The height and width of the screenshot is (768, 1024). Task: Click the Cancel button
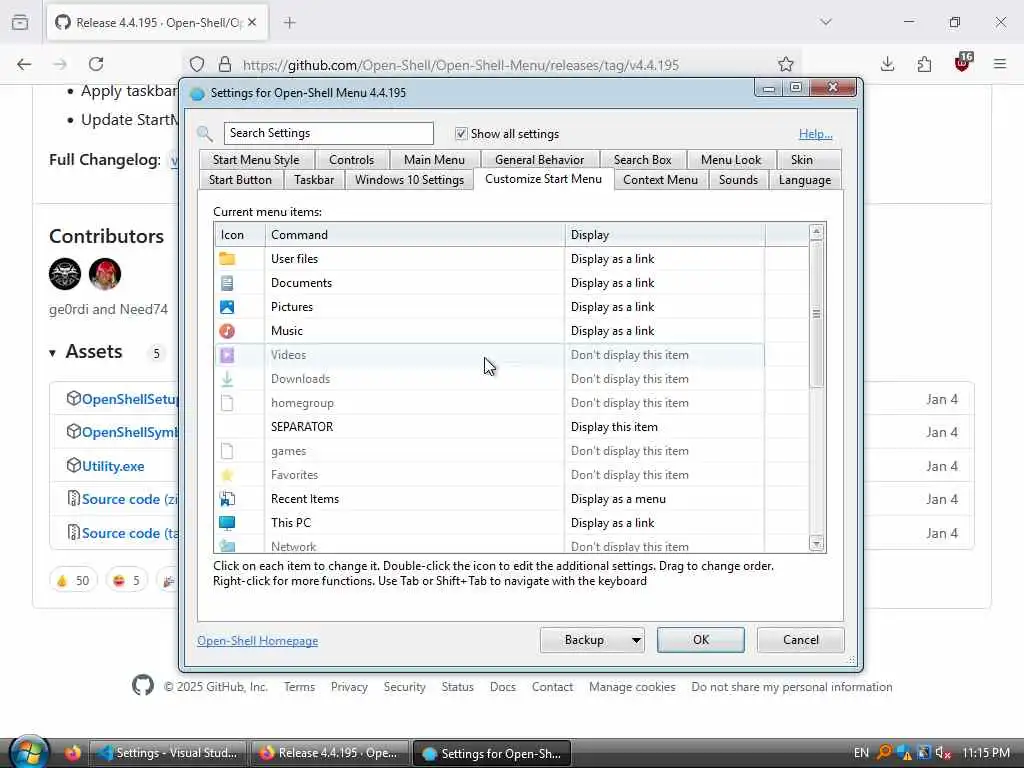[801, 640]
